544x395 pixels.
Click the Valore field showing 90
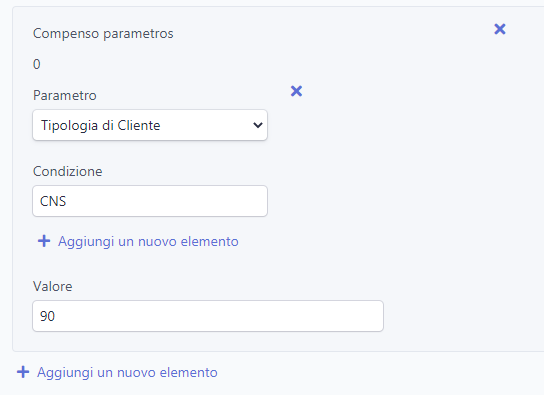(208, 316)
